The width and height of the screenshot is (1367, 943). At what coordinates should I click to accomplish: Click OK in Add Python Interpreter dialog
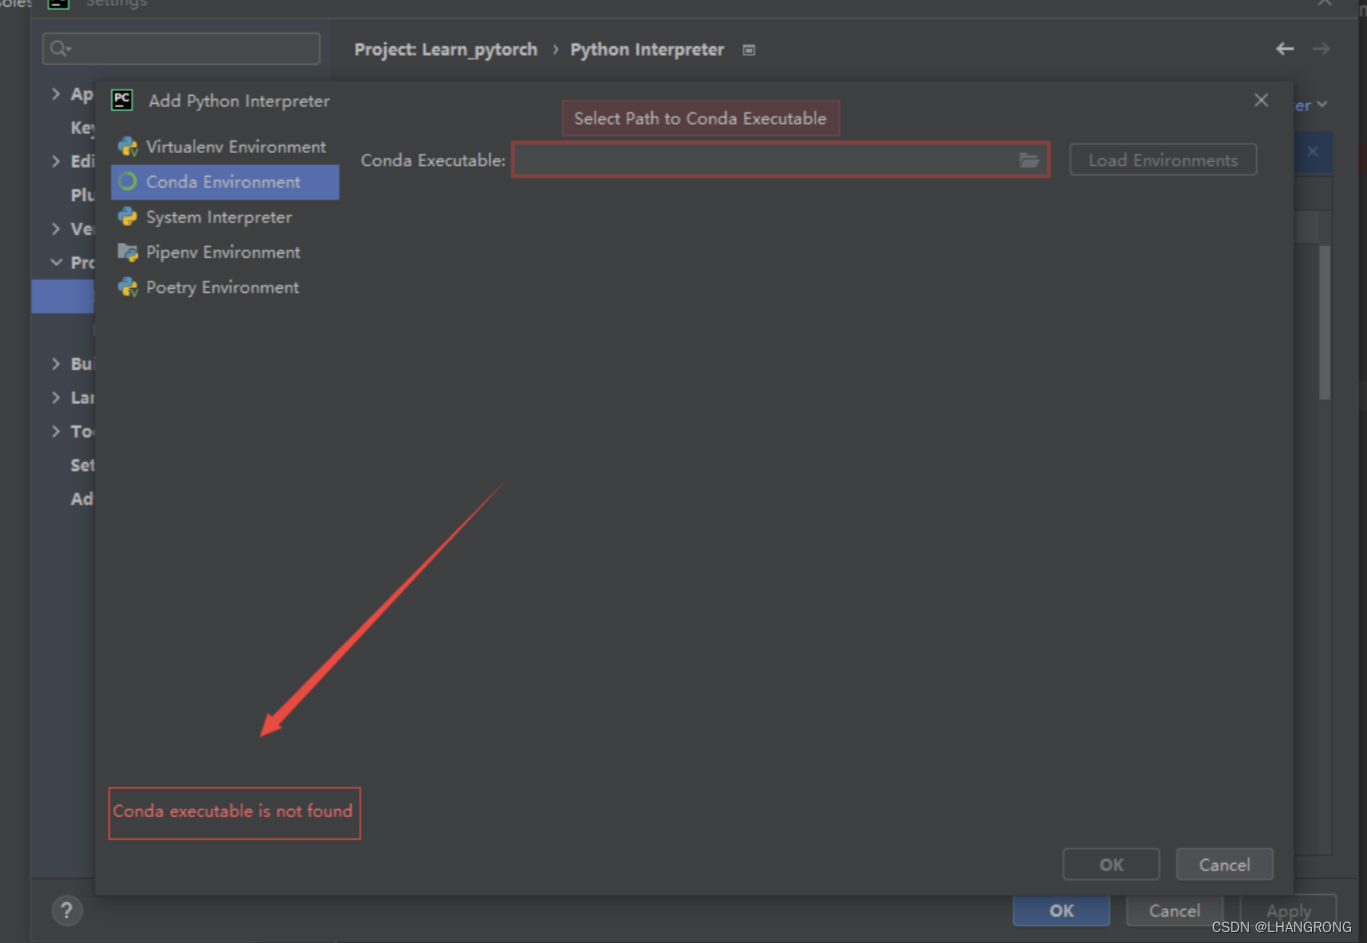pyautogui.click(x=1111, y=865)
